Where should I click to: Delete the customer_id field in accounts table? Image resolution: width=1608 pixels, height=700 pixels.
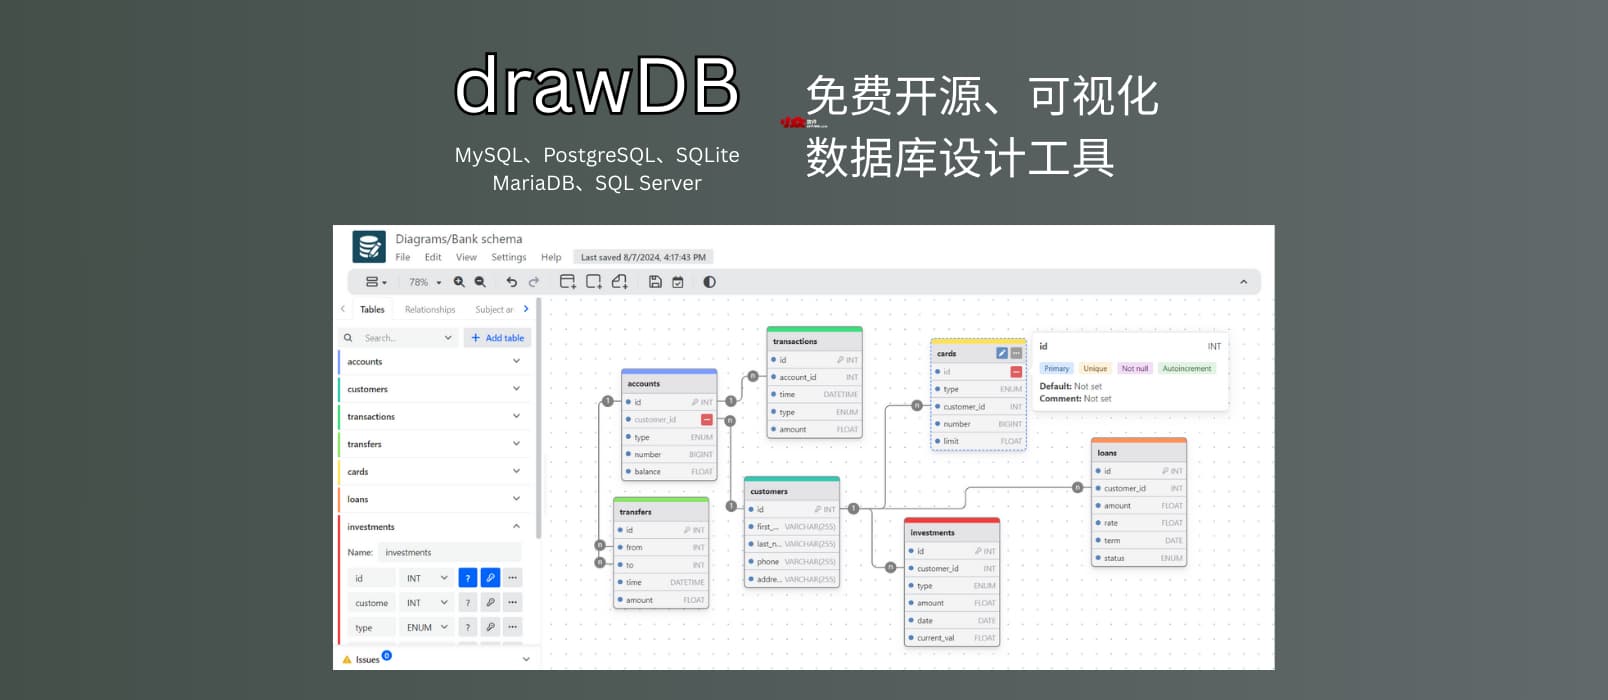(x=707, y=419)
